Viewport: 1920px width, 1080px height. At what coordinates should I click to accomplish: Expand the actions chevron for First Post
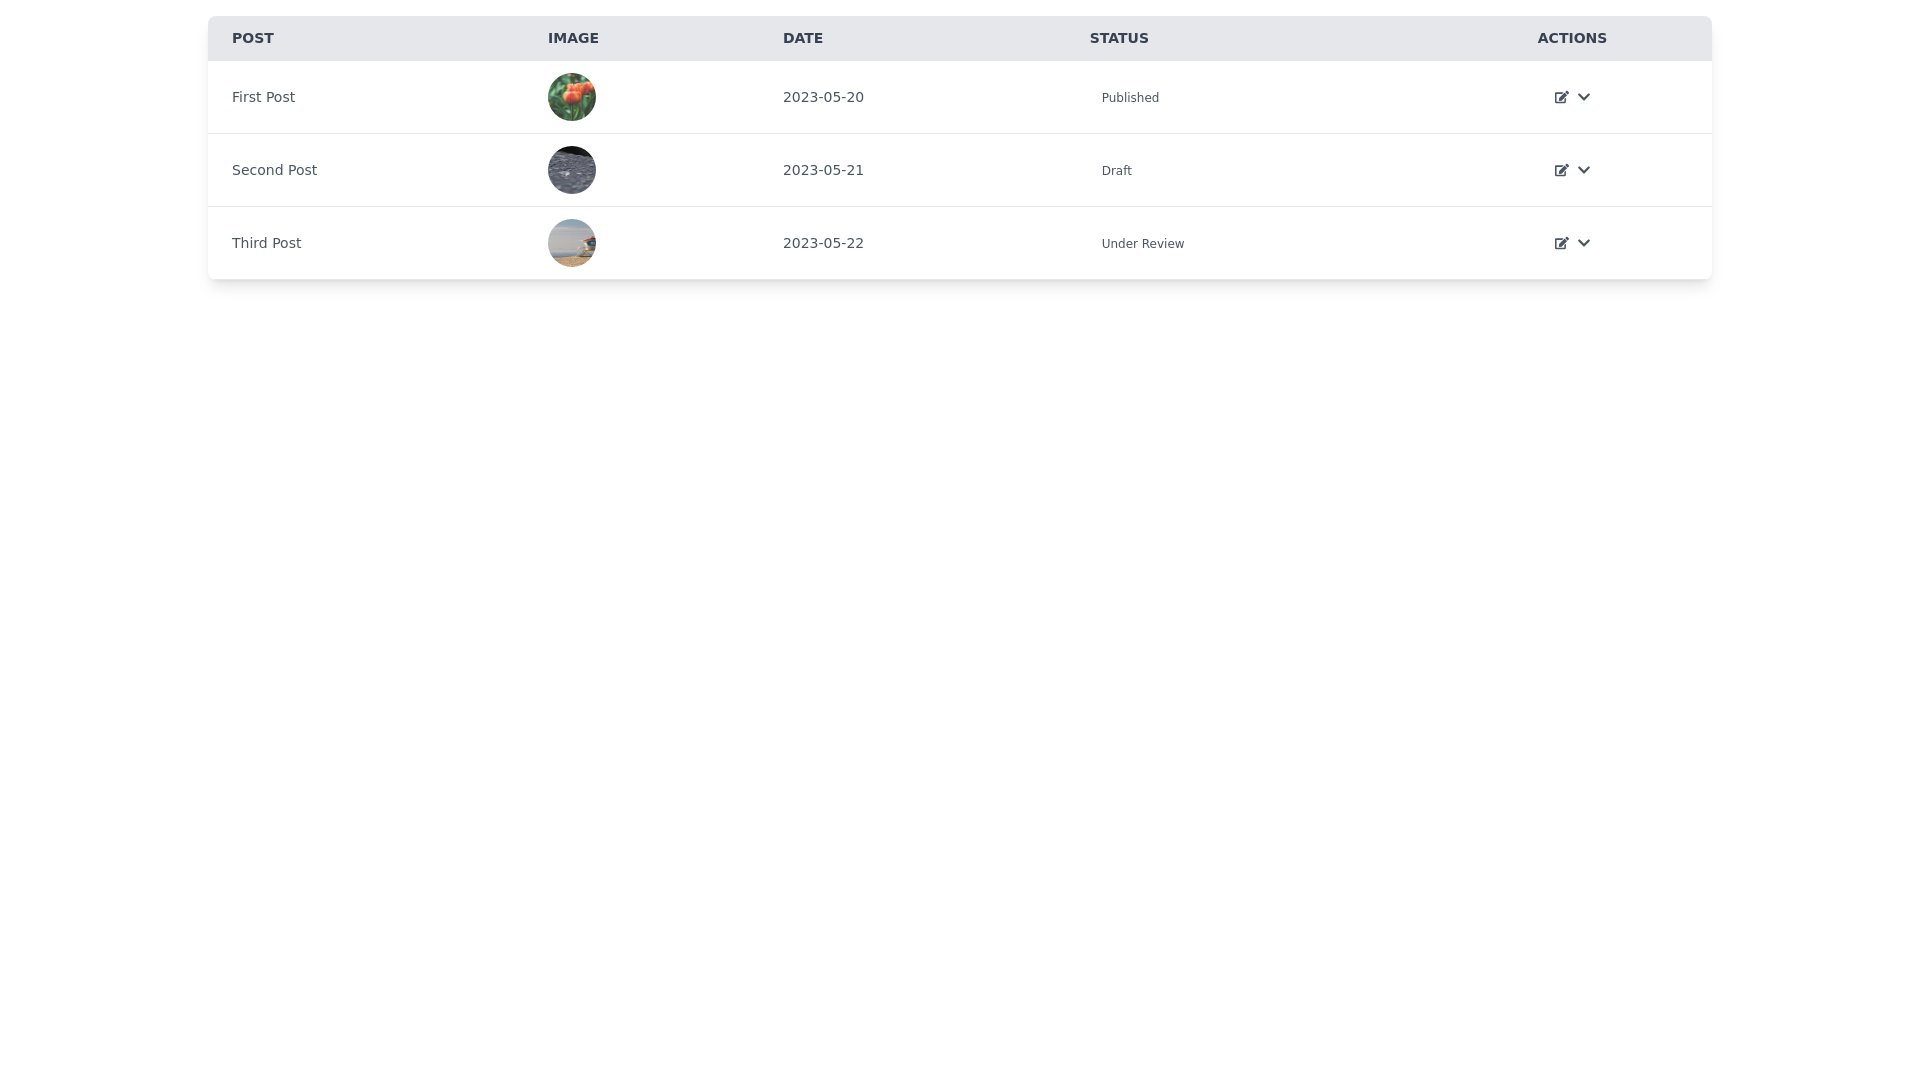1584,97
